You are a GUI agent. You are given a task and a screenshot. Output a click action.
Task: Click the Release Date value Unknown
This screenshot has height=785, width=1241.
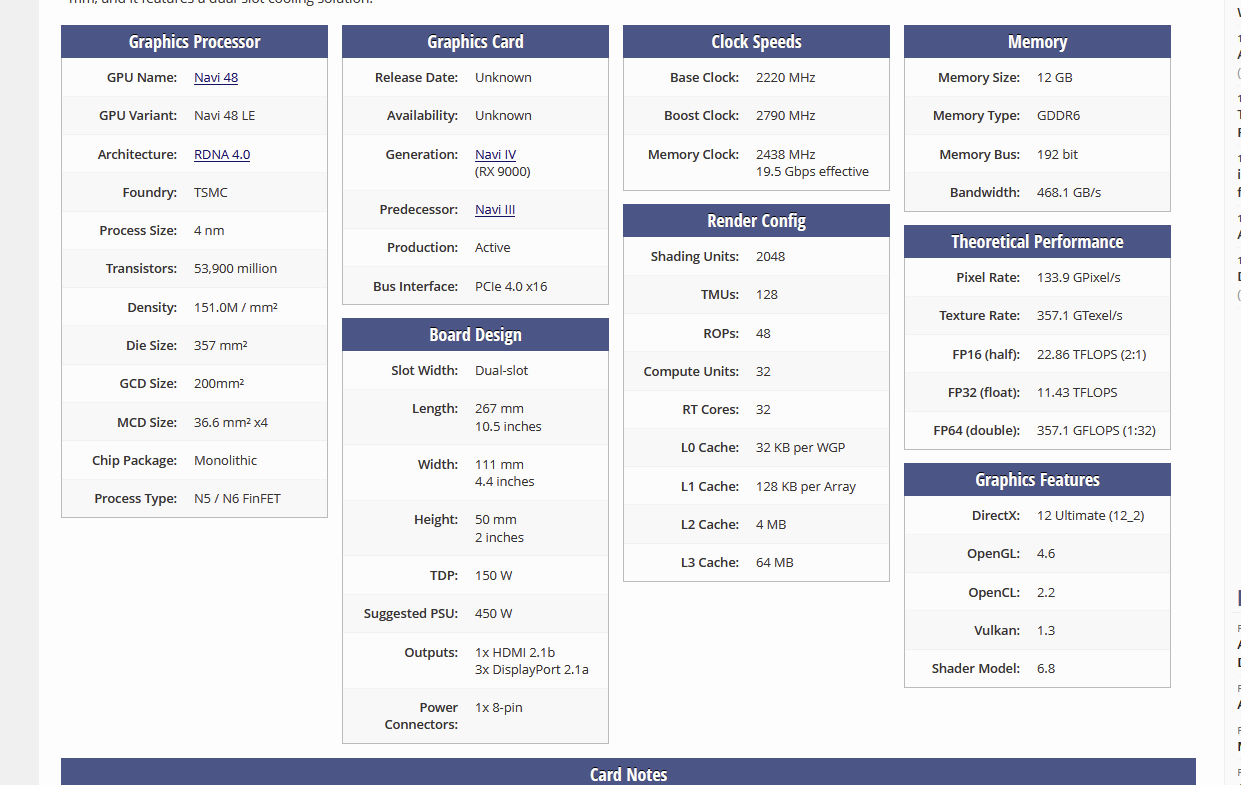(503, 77)
